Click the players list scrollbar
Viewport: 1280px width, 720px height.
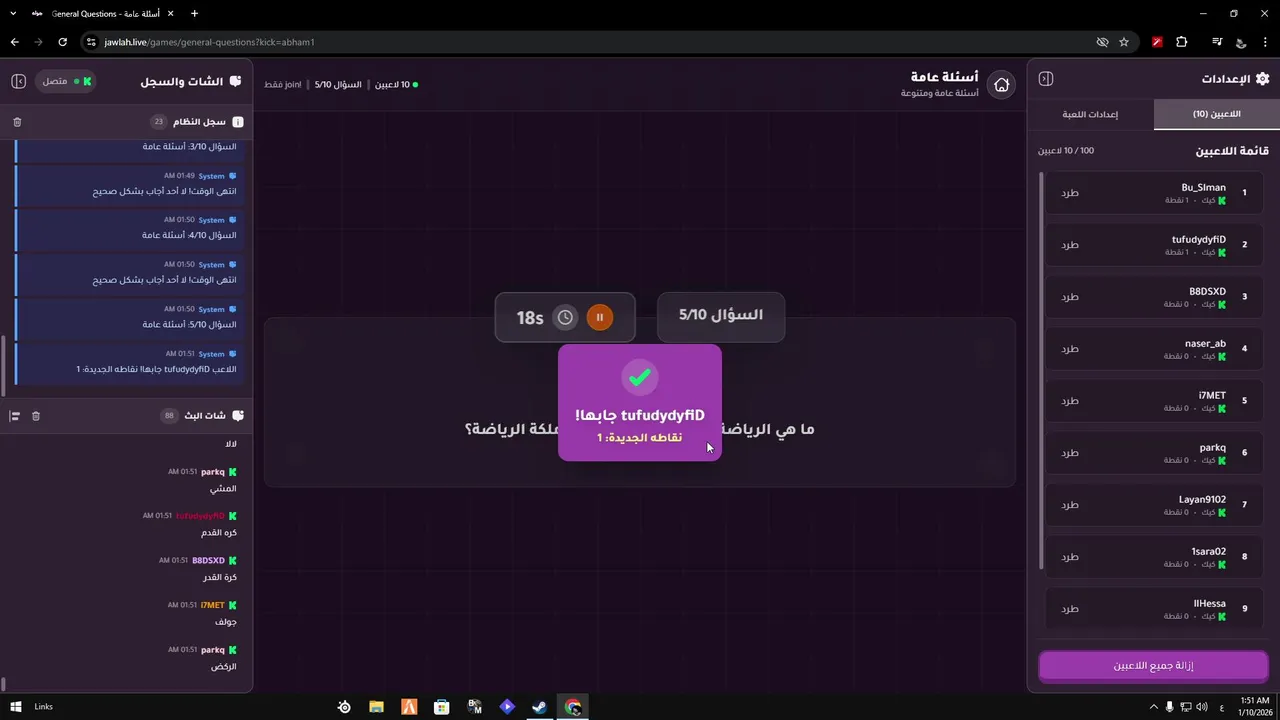1041,370
